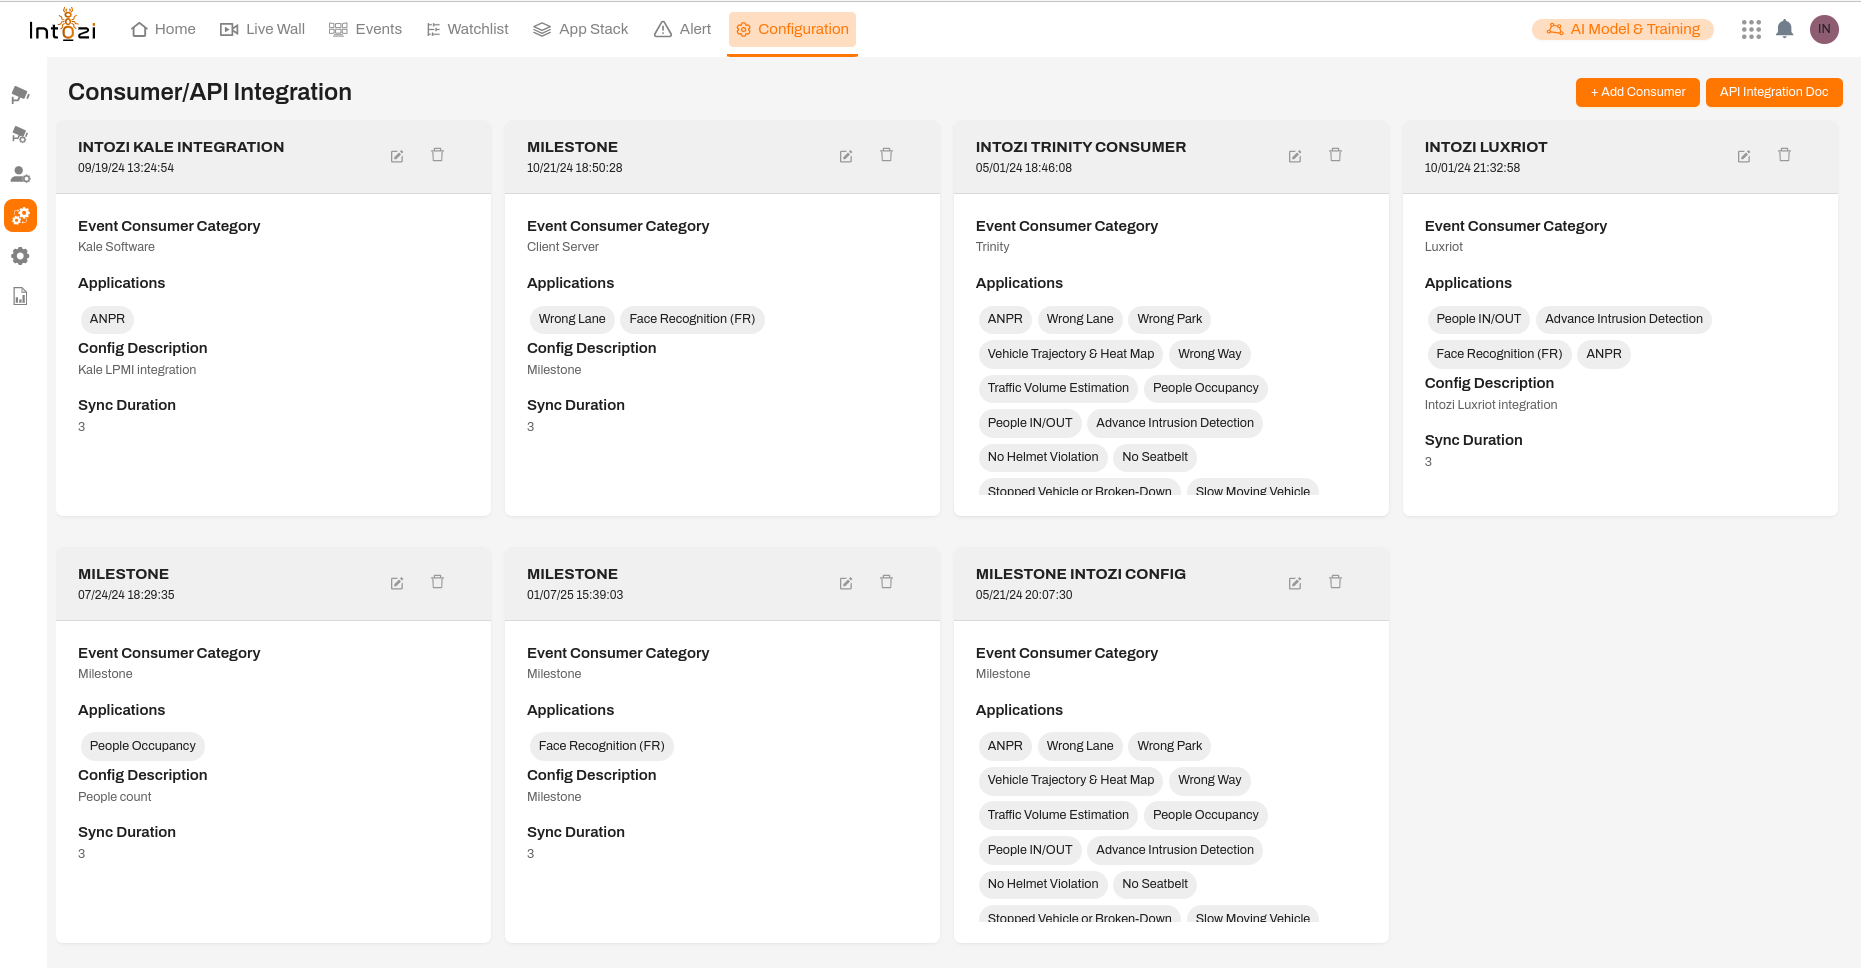
Task: Select the camera settings icon in sidebar
Action: pos(20,134)
